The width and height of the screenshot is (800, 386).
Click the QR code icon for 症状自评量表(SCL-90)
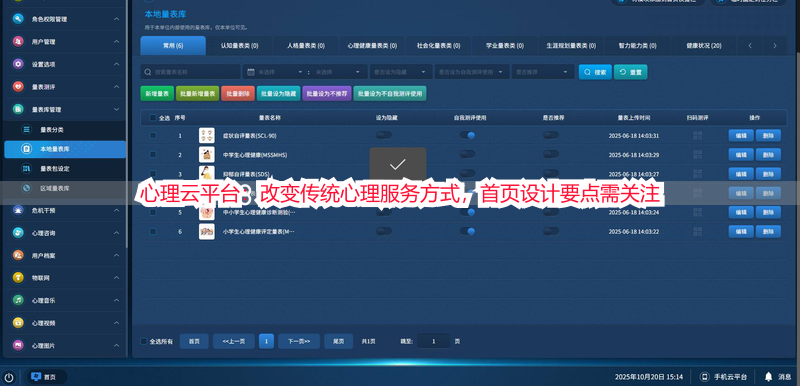(697, 136)
